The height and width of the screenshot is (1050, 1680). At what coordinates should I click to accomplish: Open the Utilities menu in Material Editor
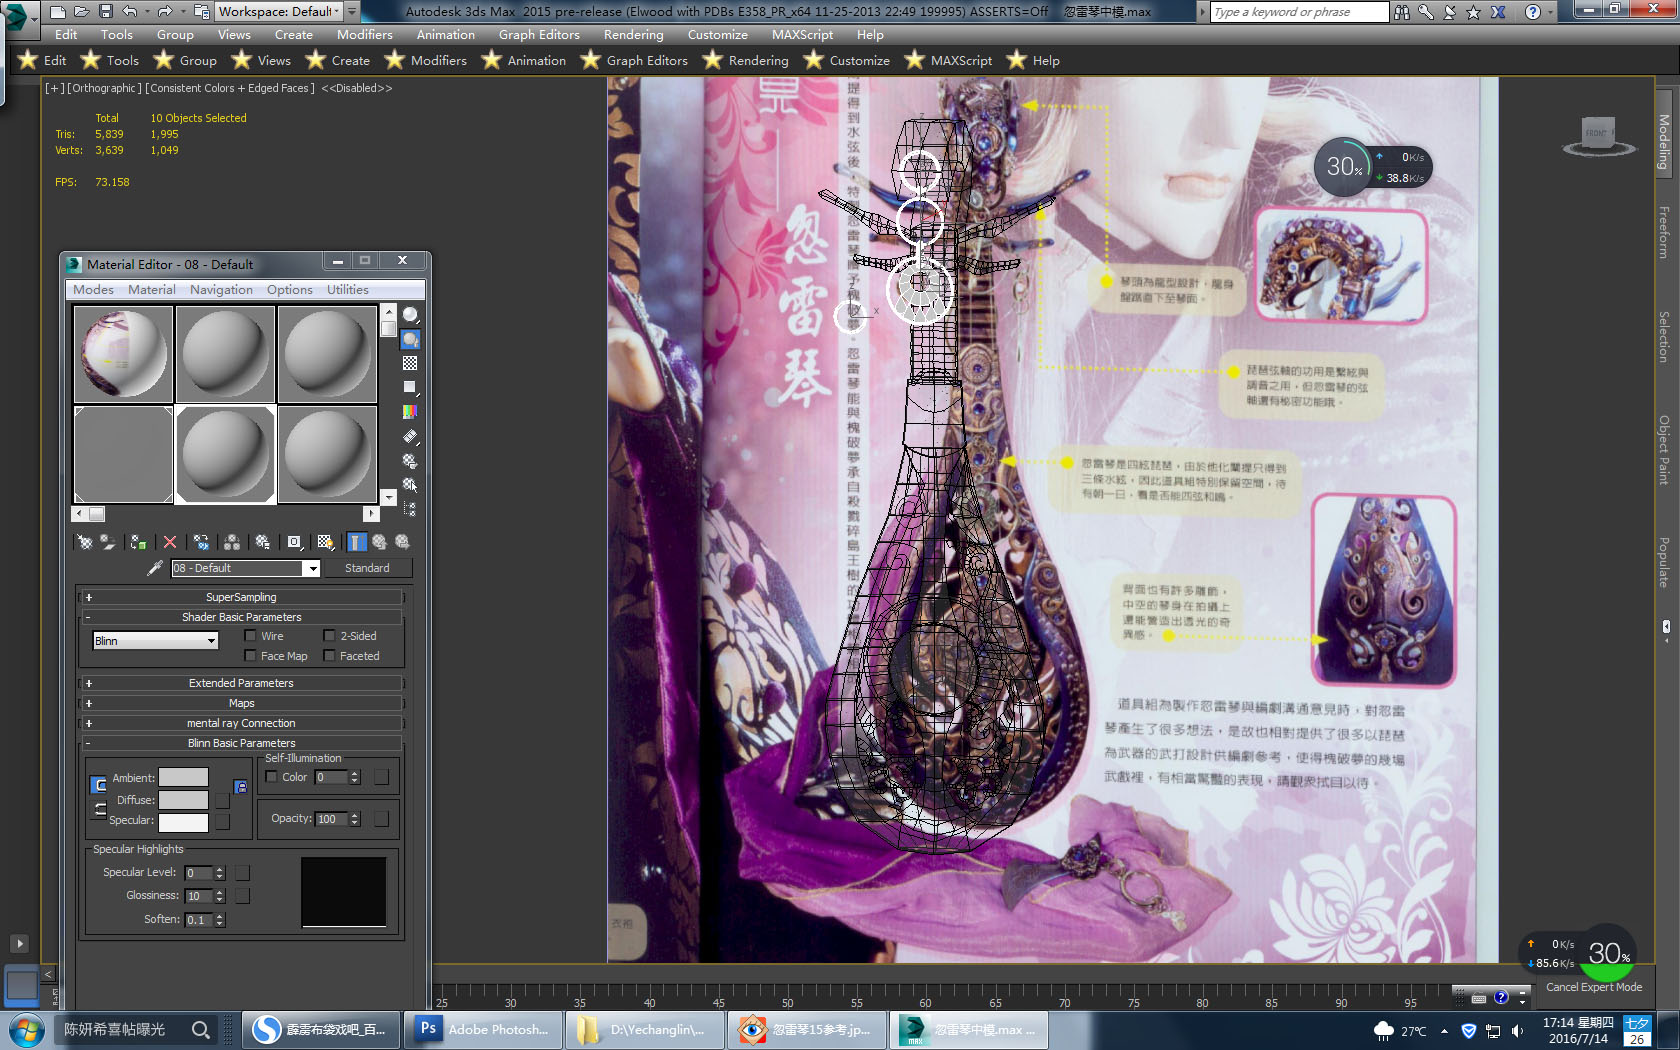pos(347,290)
